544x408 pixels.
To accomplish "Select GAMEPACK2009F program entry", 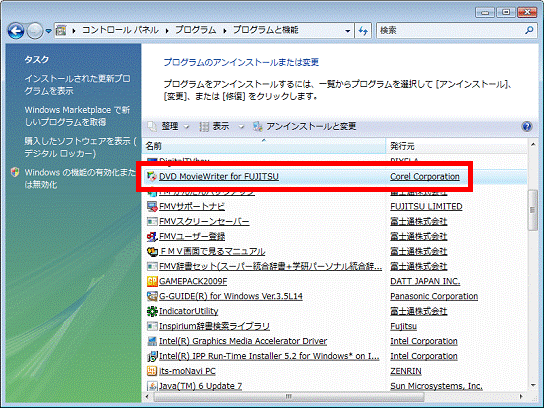I will pos(193,281).
